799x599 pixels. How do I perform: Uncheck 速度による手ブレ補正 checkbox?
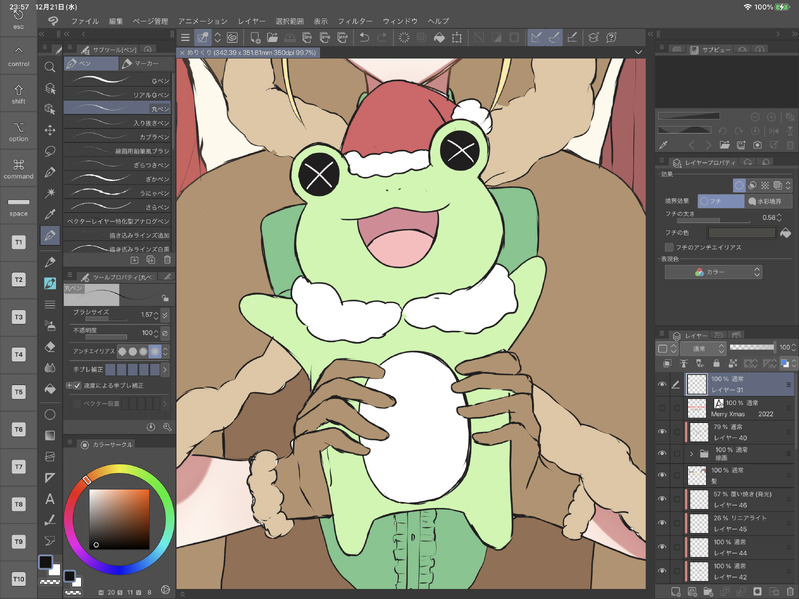point(77,386)
